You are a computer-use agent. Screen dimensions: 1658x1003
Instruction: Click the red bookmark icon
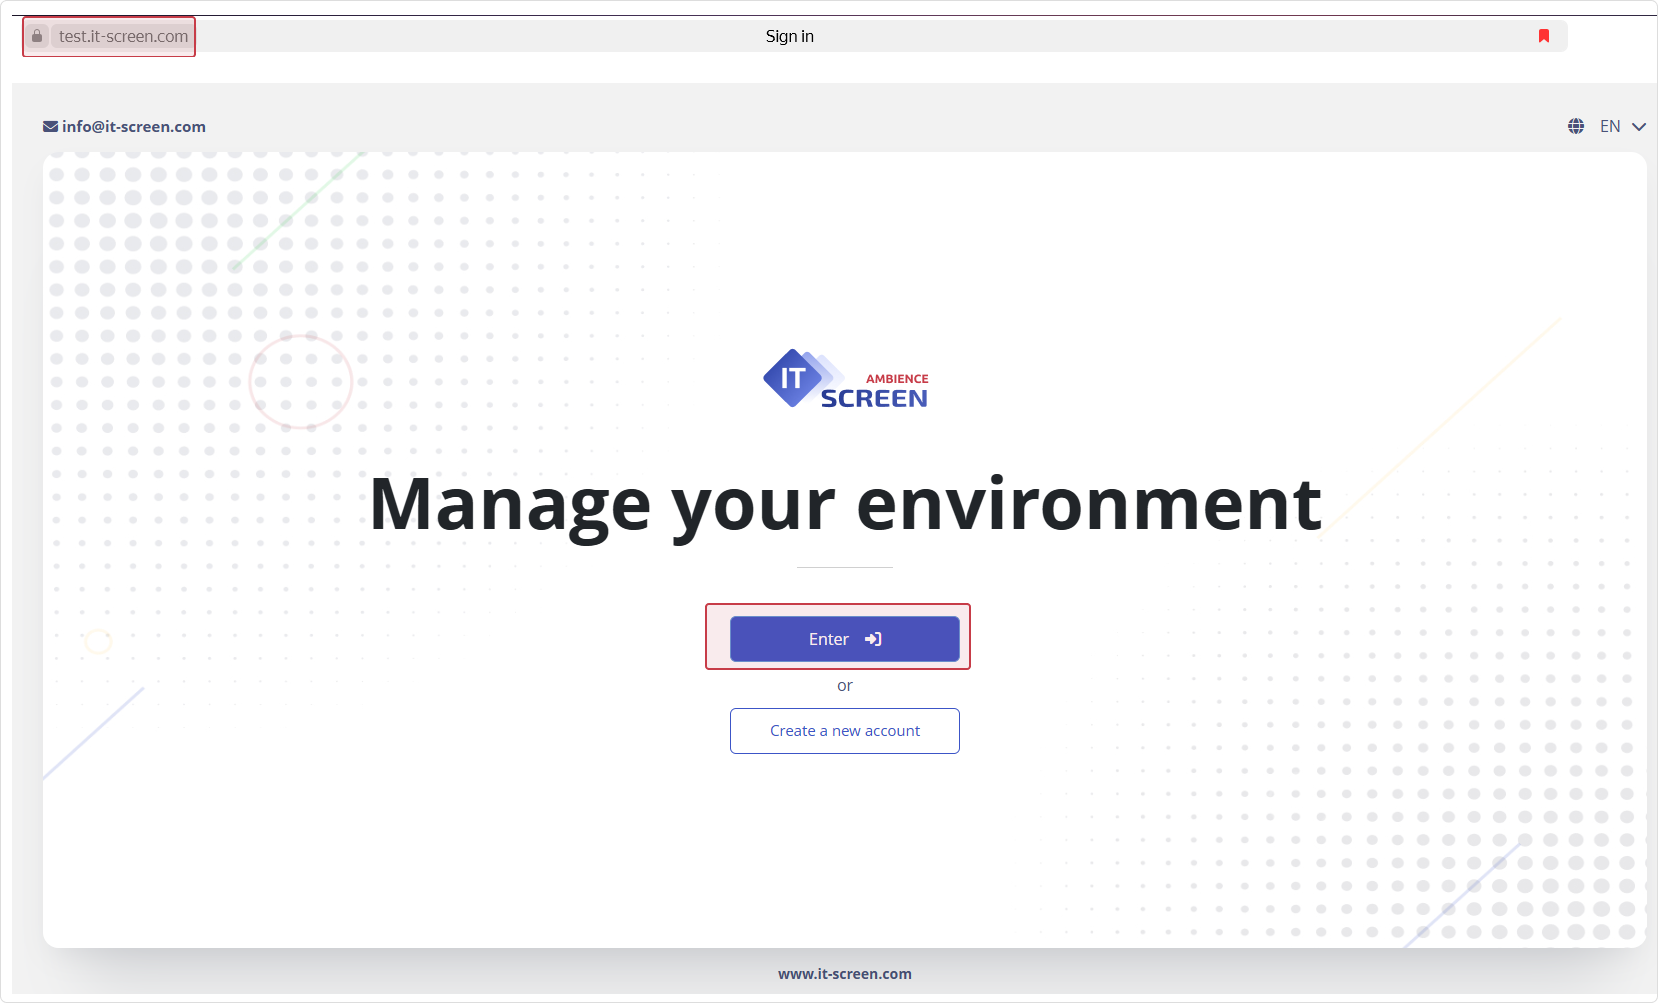click(1543, 36)
